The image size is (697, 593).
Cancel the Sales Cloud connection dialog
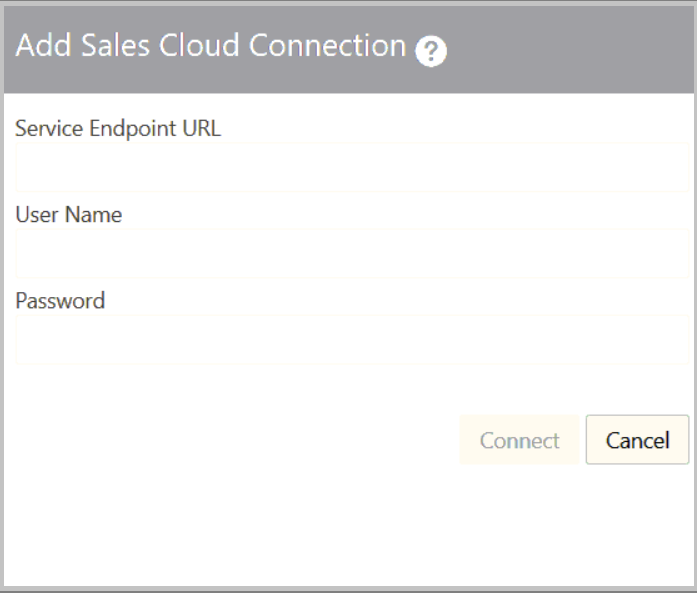(637, 440)
